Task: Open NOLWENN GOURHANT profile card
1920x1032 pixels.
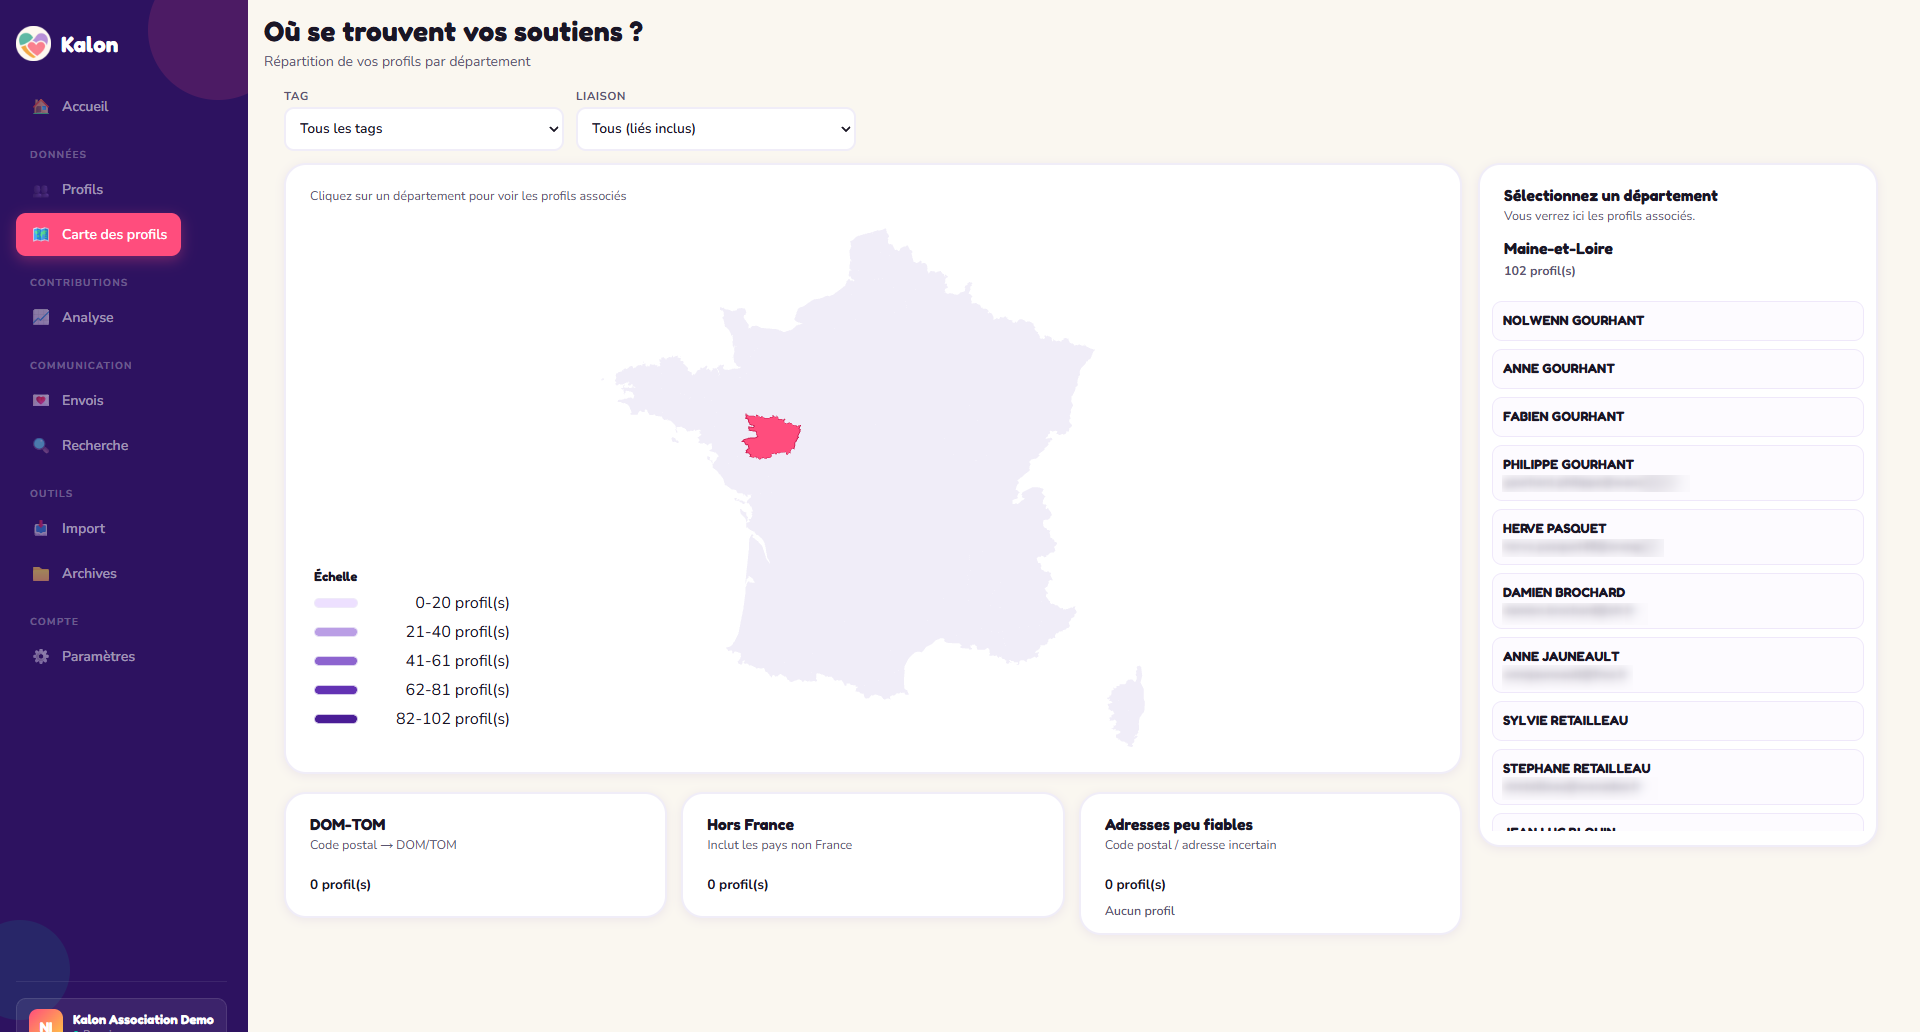Action: click(x=1677, y=321)
